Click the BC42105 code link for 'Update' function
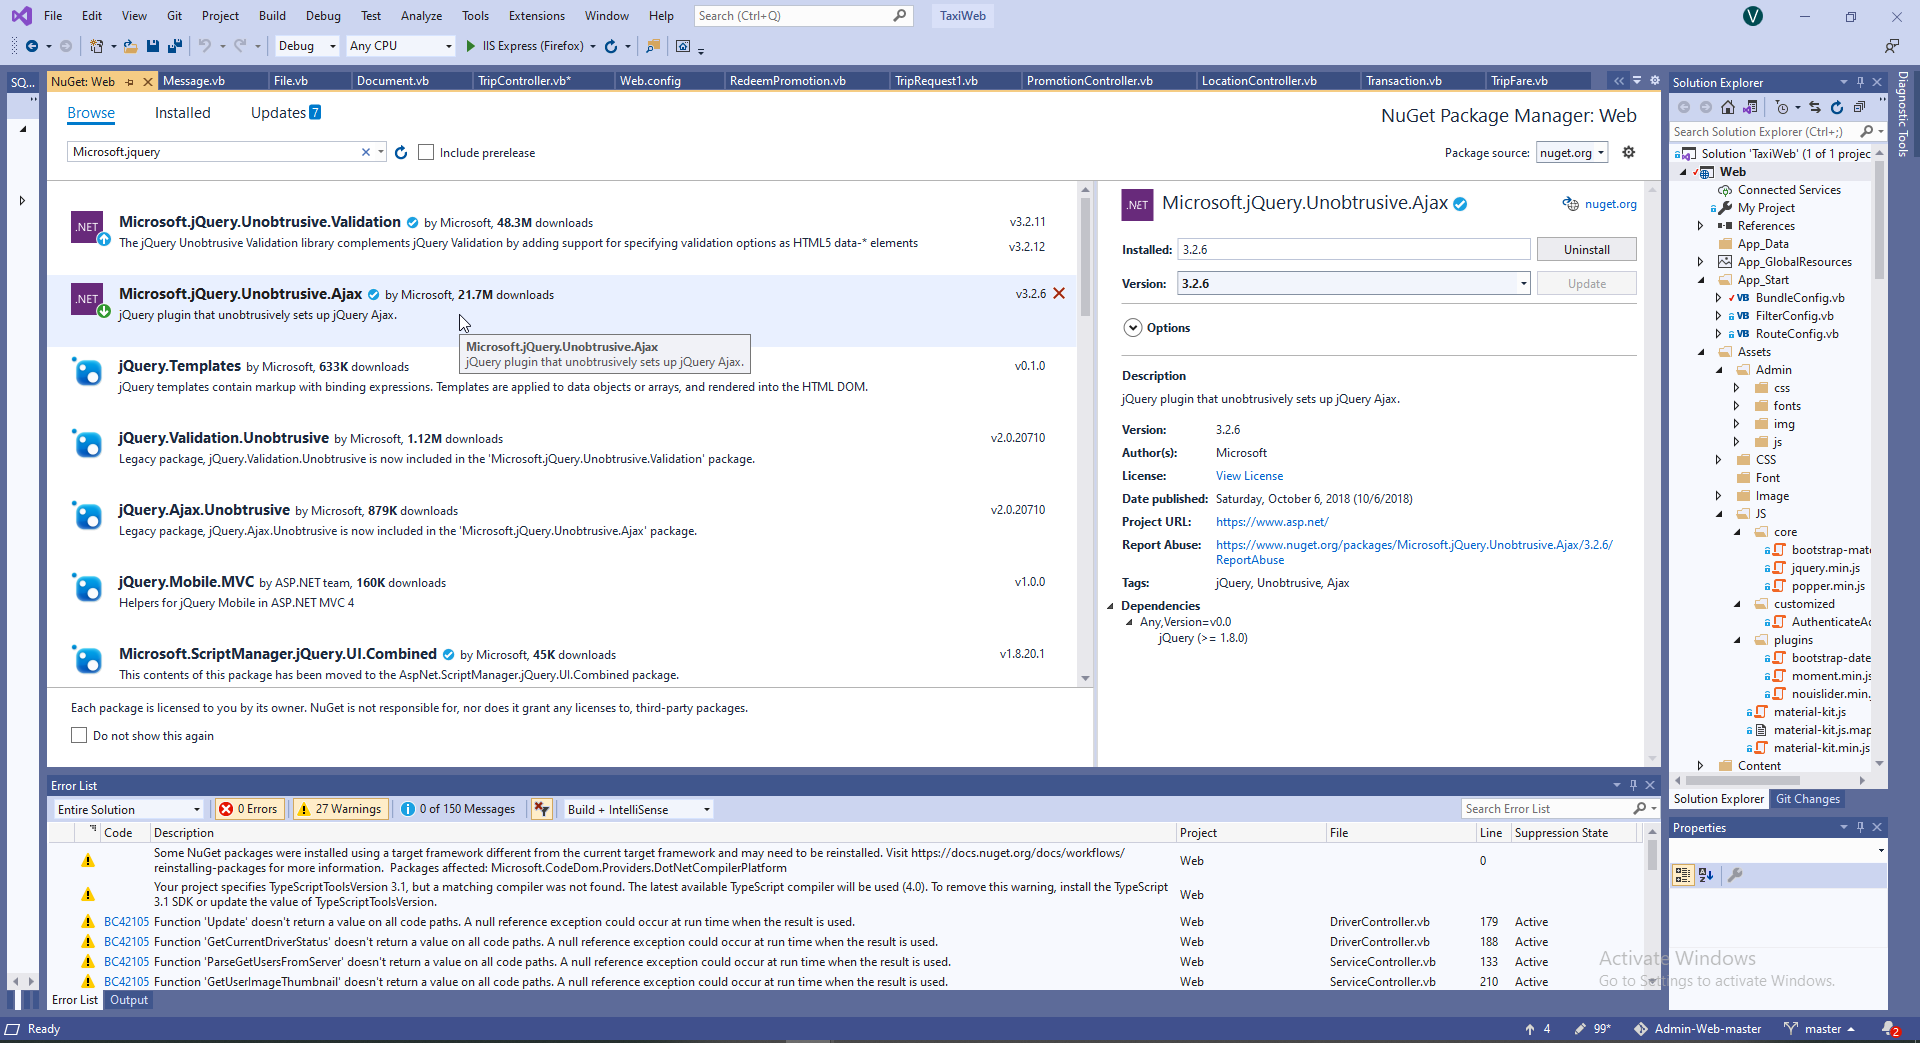 click(x=126, y=922)
